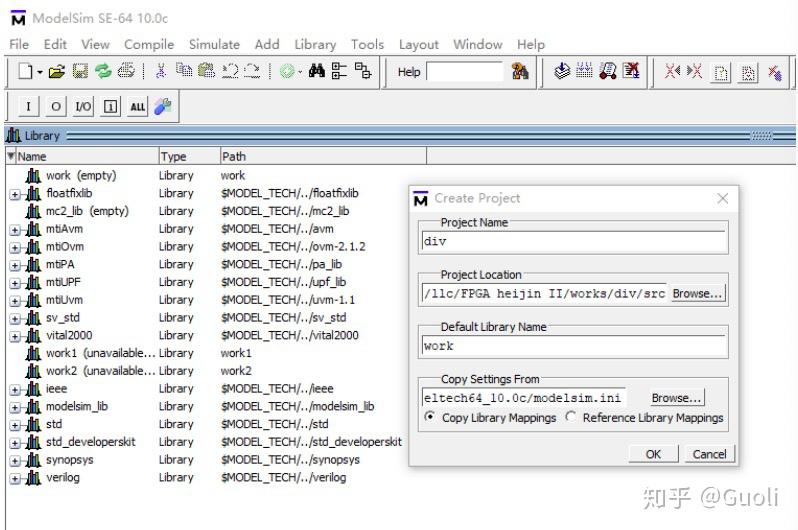Viewport: 798px width, 530px height.
Task: Click the Paste clipboard icon
Action: pyautogui.click(x=206, y=70)
